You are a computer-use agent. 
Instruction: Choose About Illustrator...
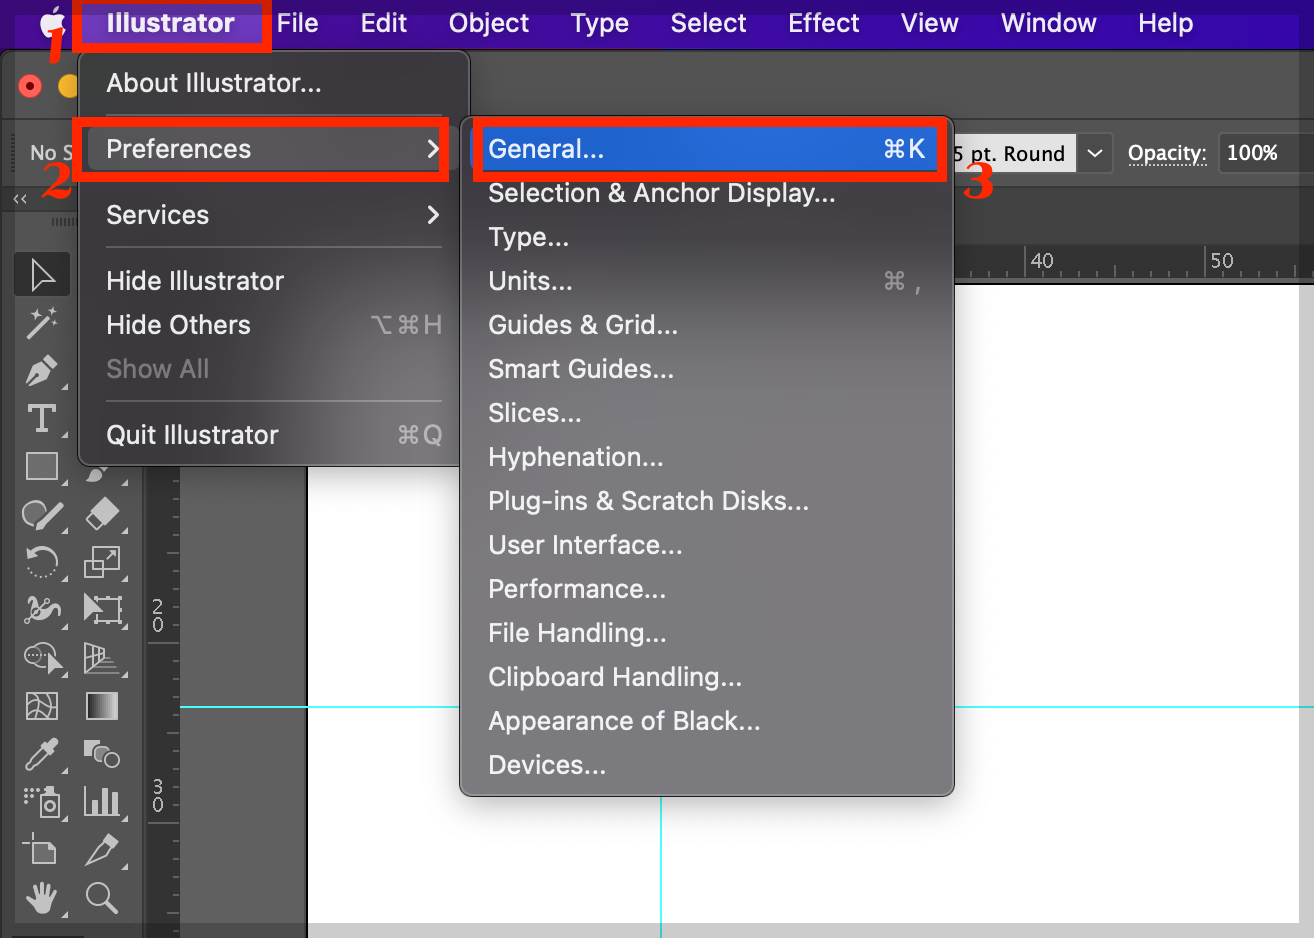point(274,83)
